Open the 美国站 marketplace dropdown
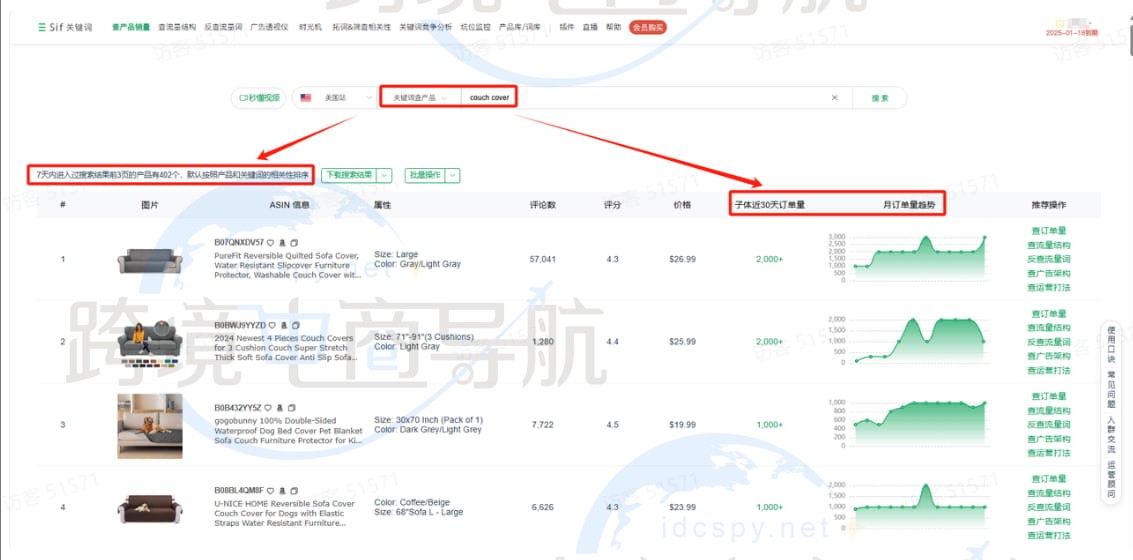Image resolution: width=1133 pixels, height=560 pixels. [x=334, y=98]
